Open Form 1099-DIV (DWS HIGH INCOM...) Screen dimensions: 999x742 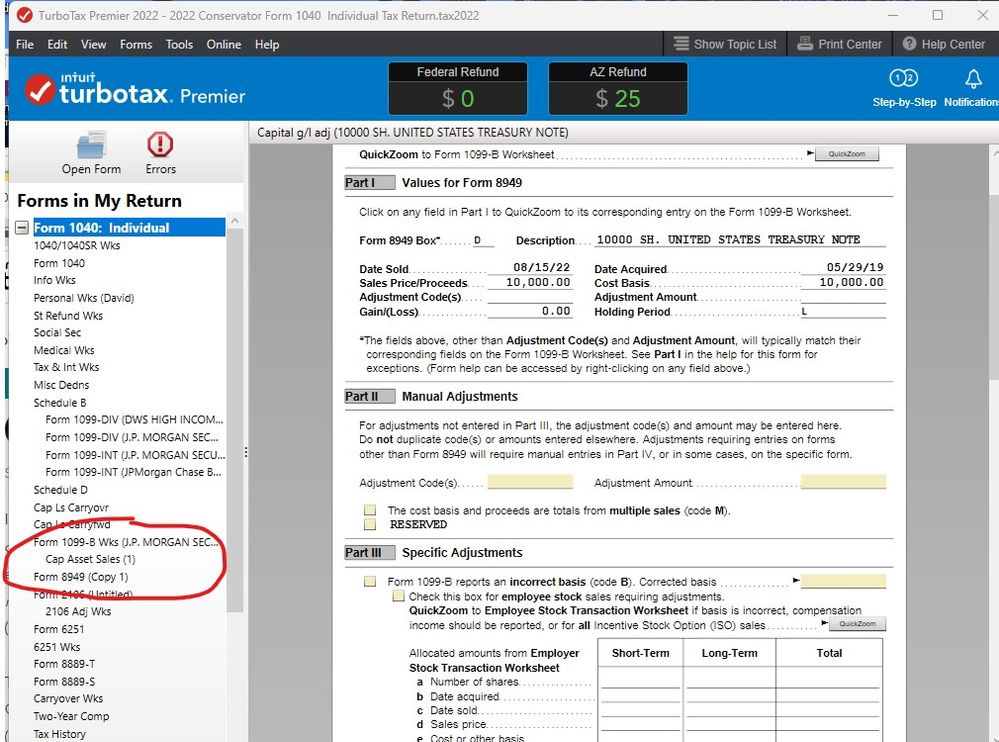pos(134,420)
